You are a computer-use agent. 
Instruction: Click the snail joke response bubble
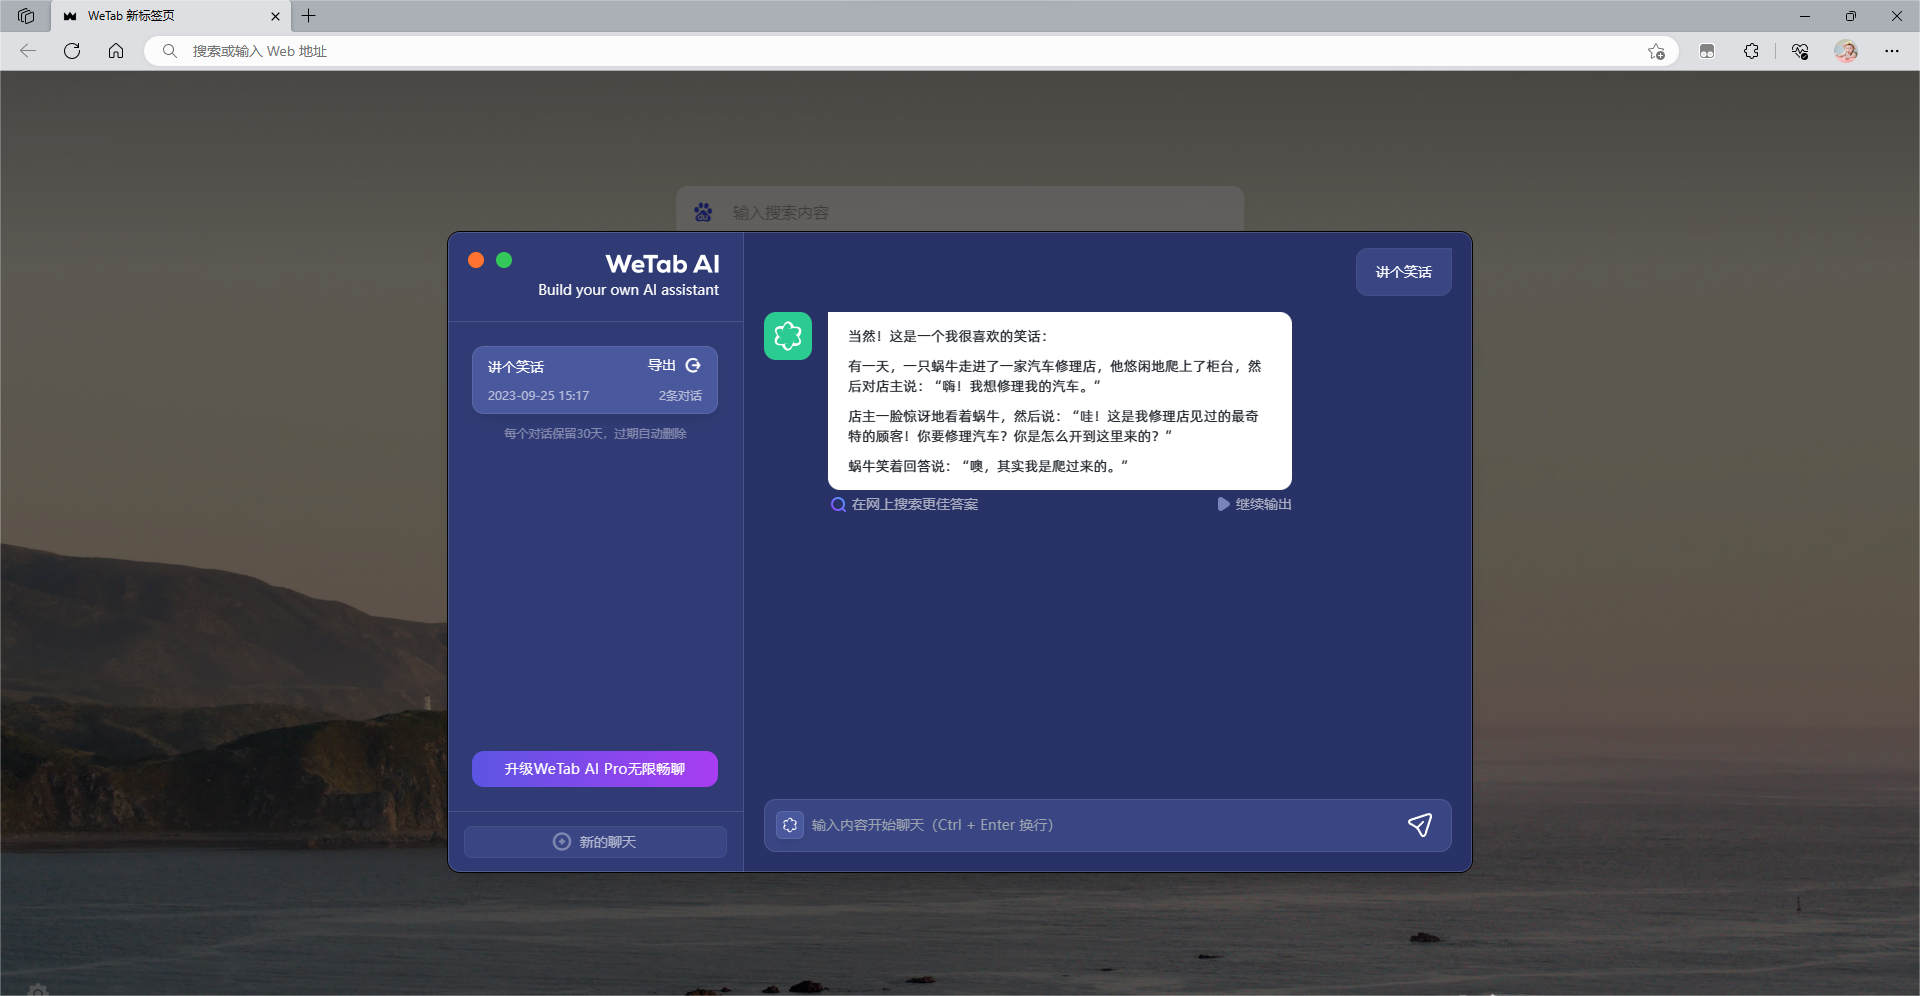pos(1060,401)
